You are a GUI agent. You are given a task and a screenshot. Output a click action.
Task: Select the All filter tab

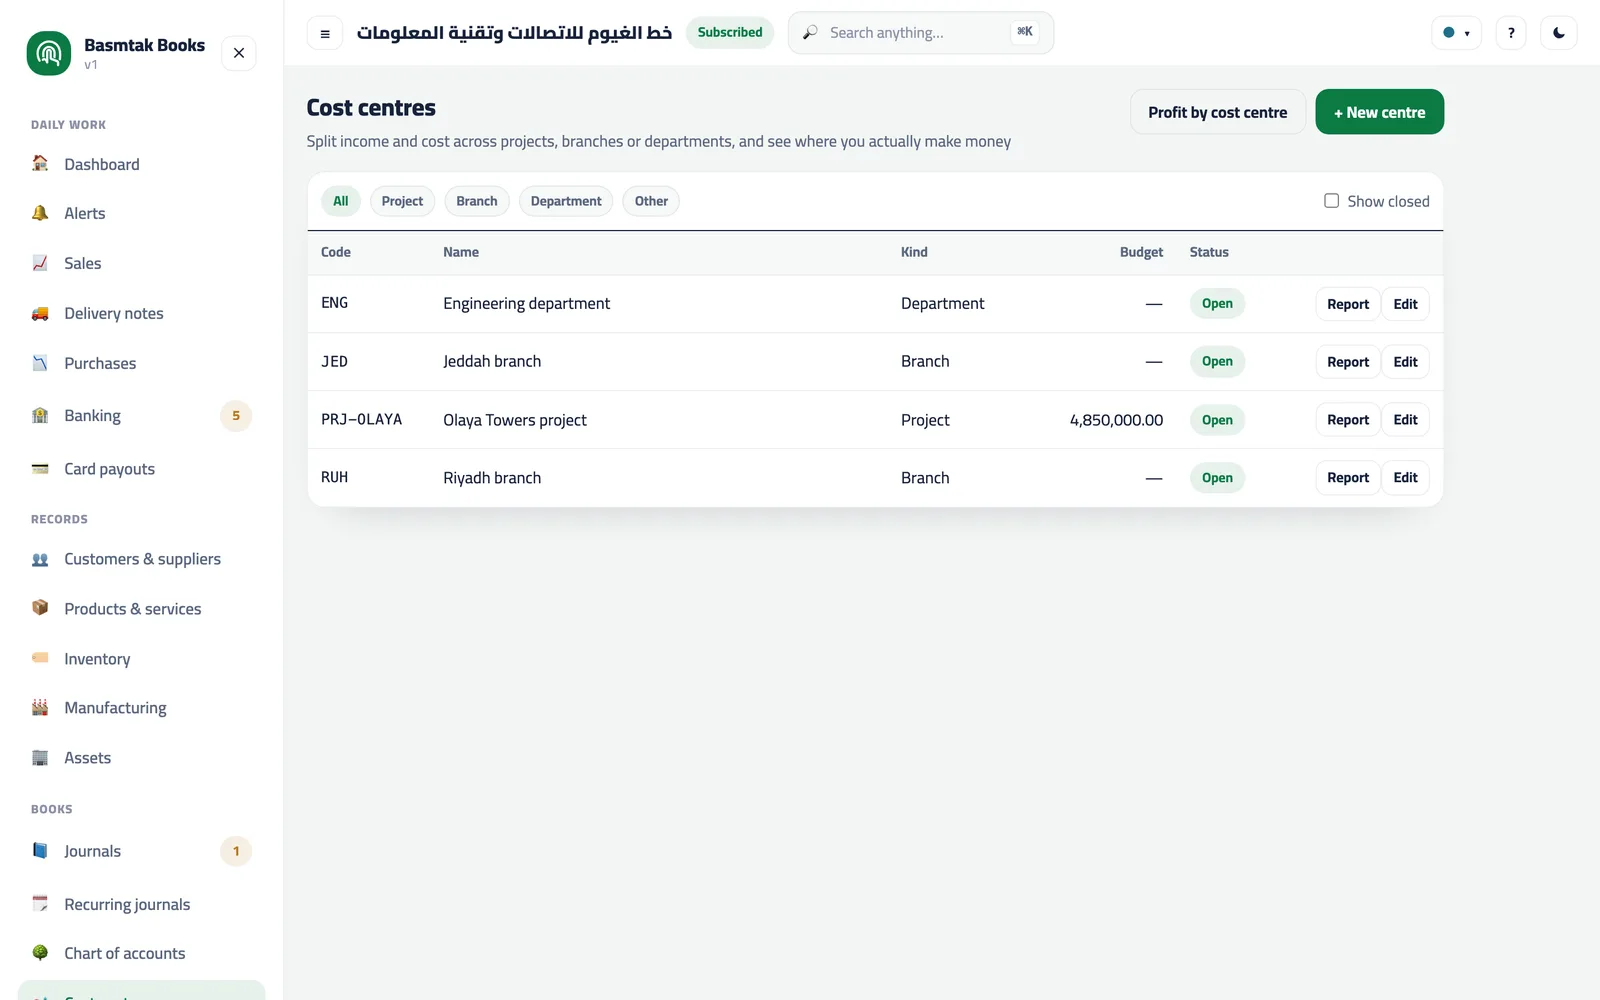pyautogui.click(x=341, y=201)
